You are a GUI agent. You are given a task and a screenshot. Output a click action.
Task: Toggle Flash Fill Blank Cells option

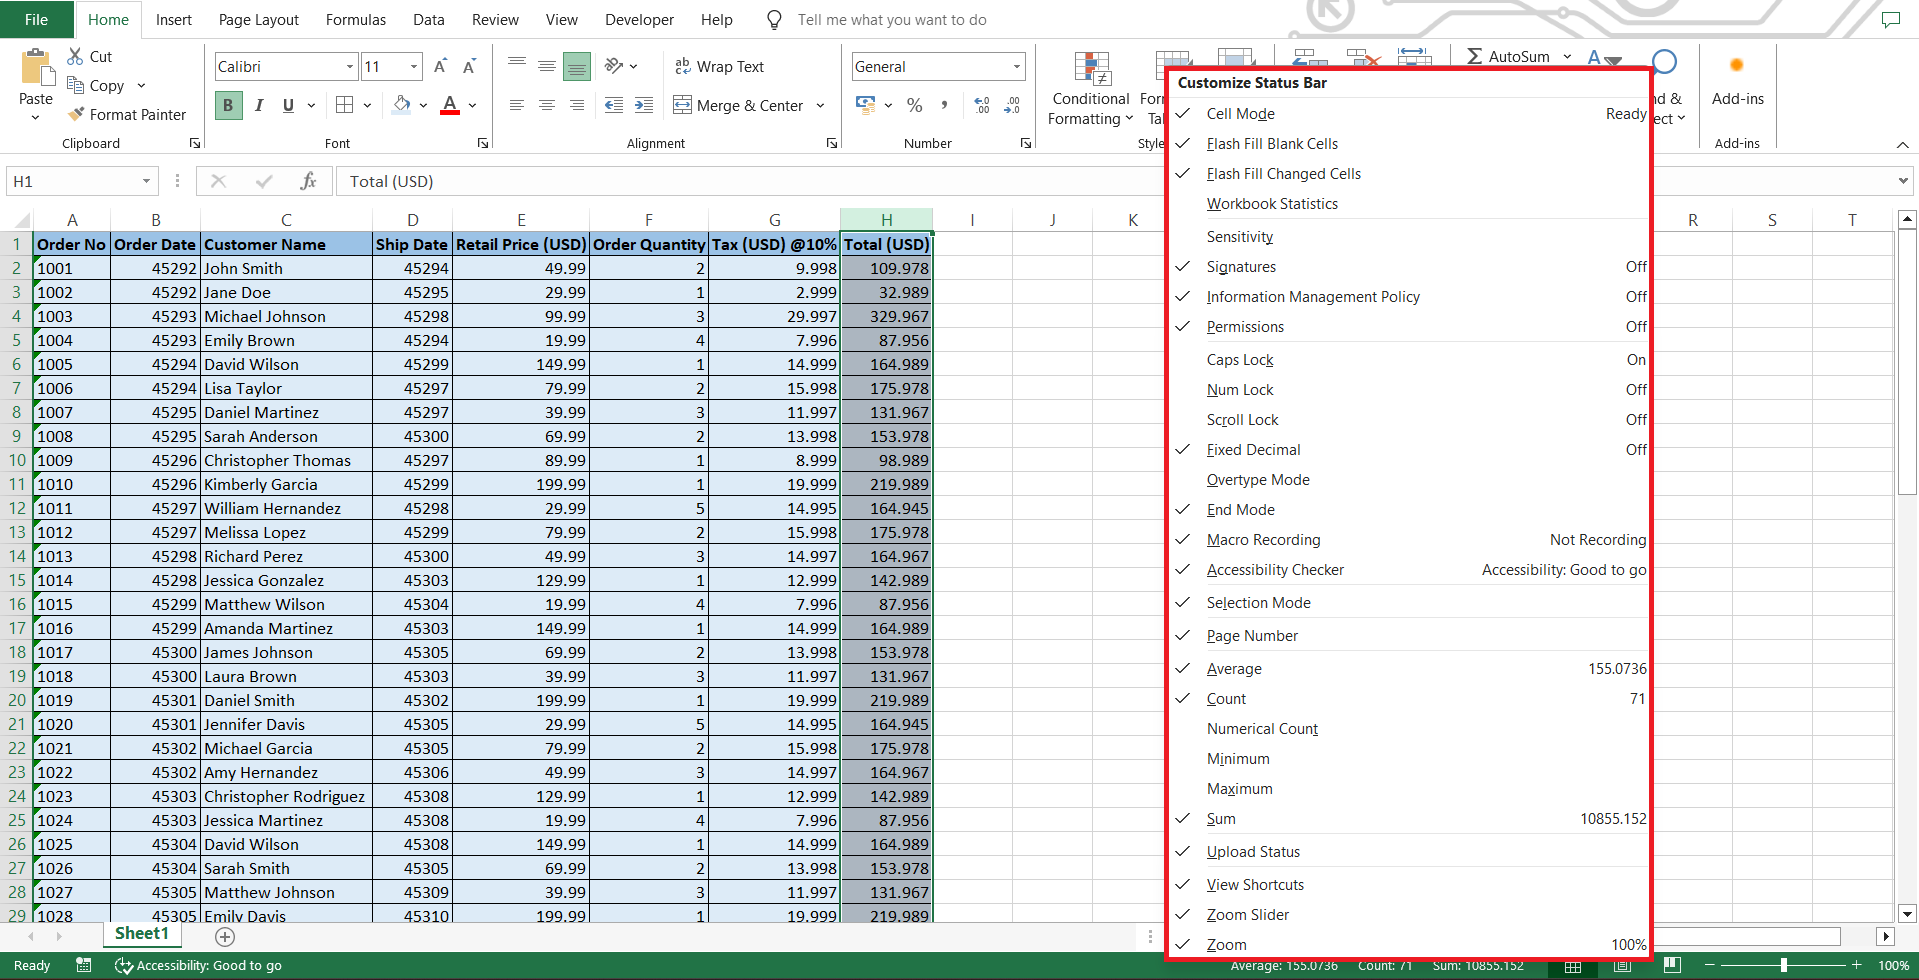(x=1410, y=144)
